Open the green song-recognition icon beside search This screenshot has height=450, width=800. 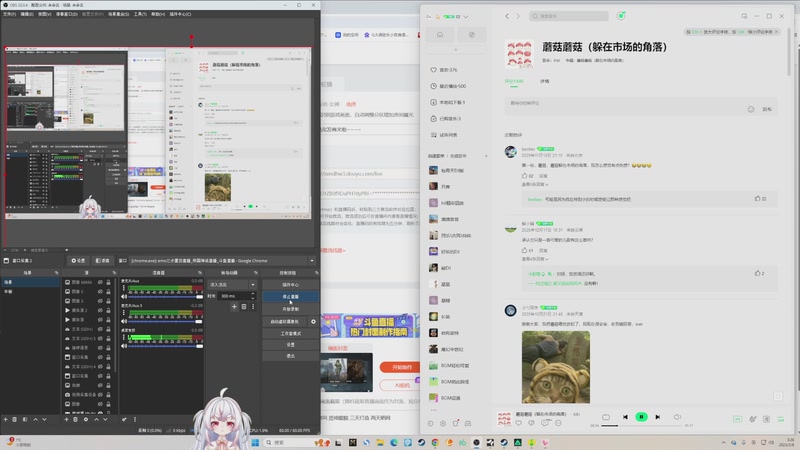(621, 16)
